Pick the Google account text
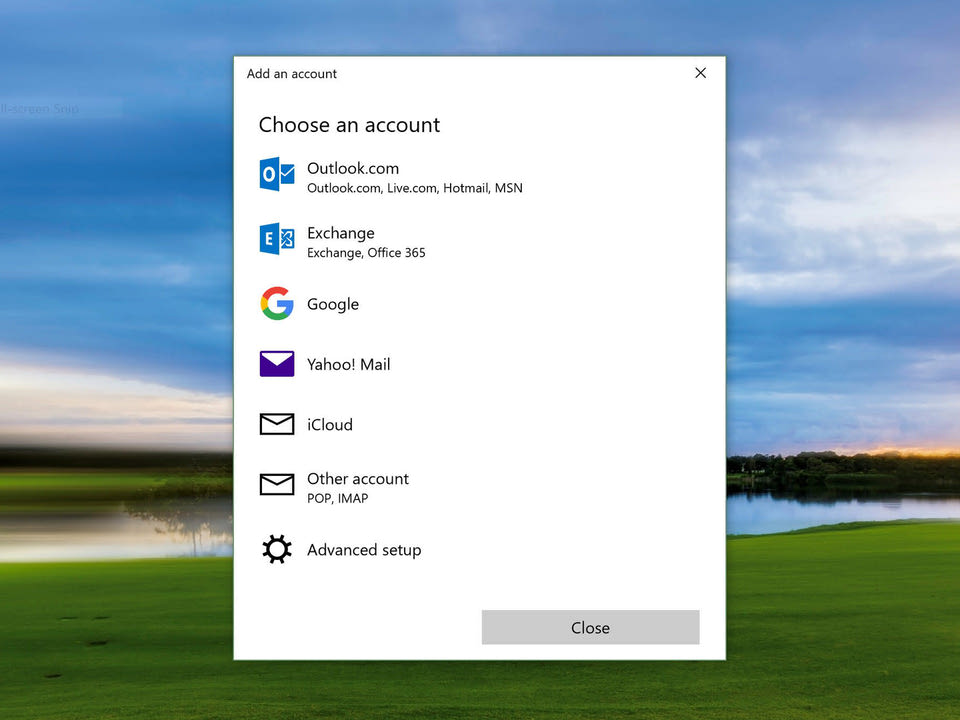The width and height of the screenshot is (960, 720). click(x=333, y=304)
